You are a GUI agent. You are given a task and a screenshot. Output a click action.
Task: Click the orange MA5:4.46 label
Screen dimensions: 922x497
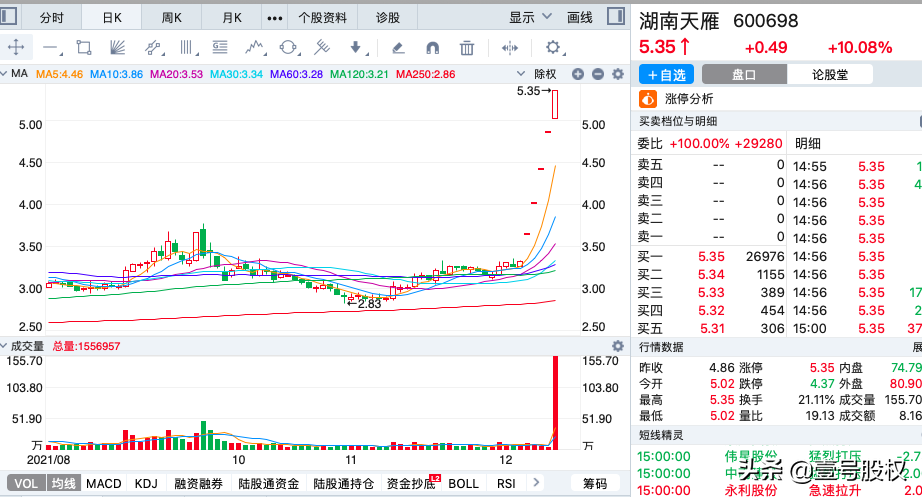point(59,75)
